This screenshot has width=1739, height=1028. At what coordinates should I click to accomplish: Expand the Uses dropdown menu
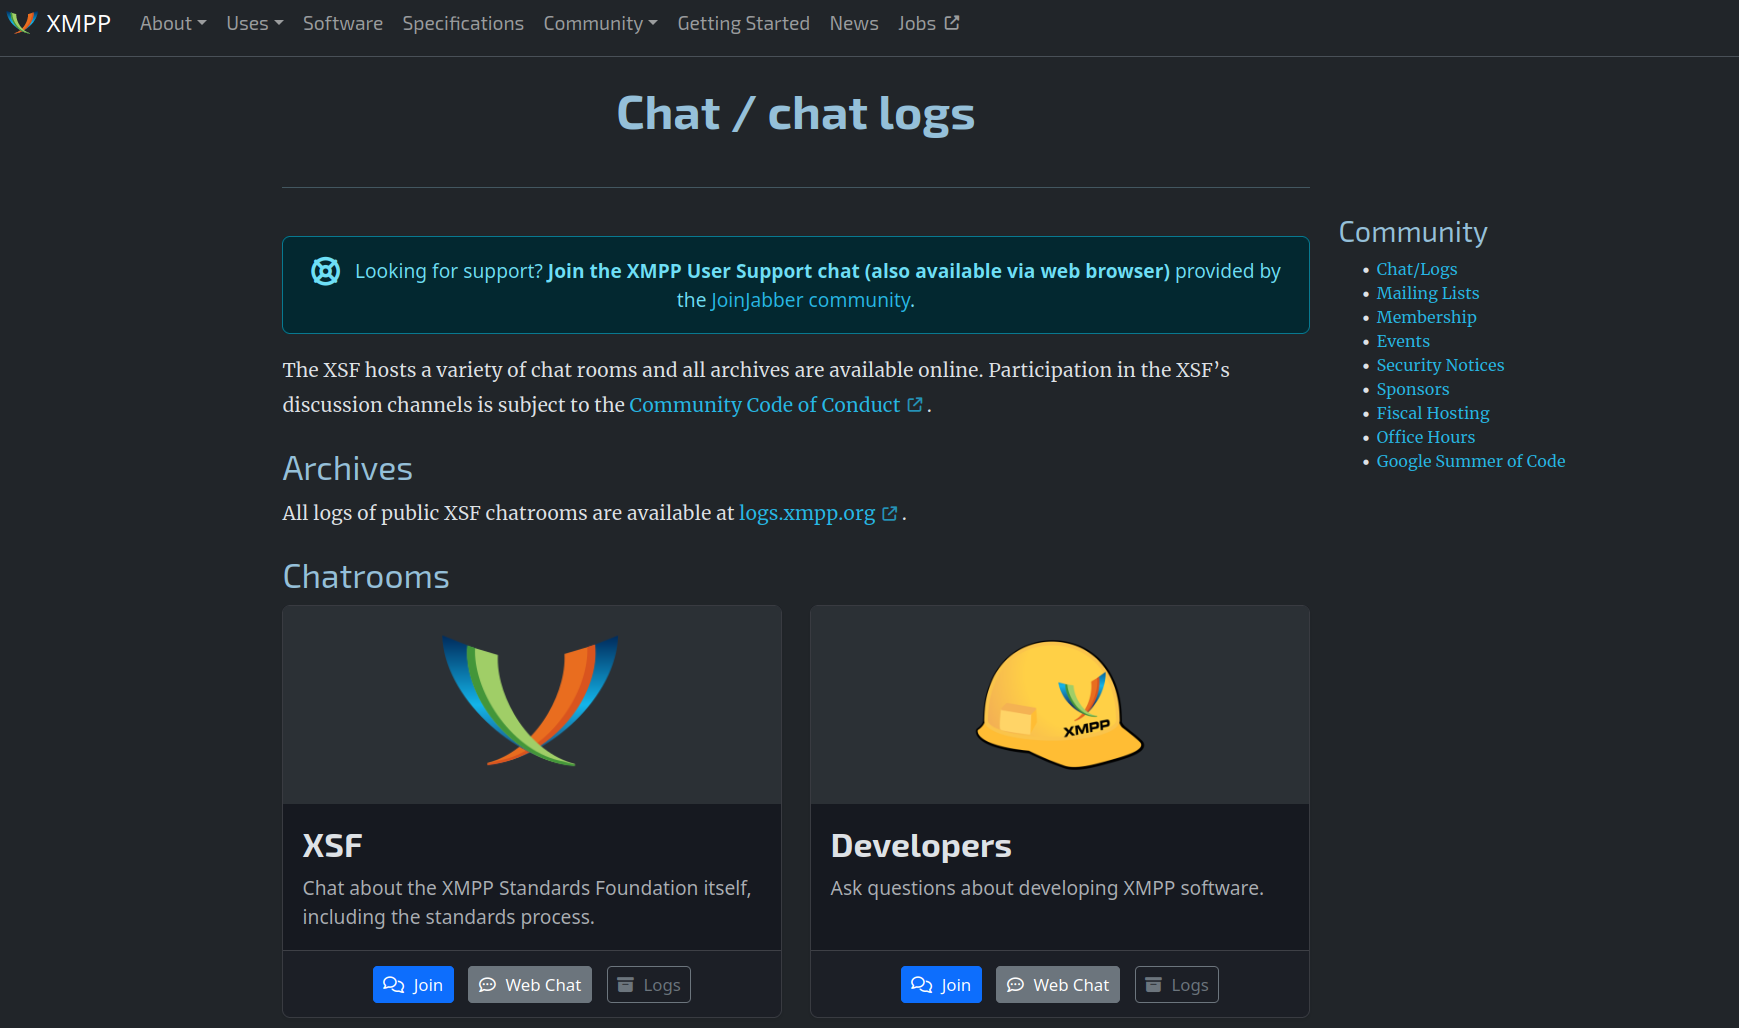tap(255, 23)
